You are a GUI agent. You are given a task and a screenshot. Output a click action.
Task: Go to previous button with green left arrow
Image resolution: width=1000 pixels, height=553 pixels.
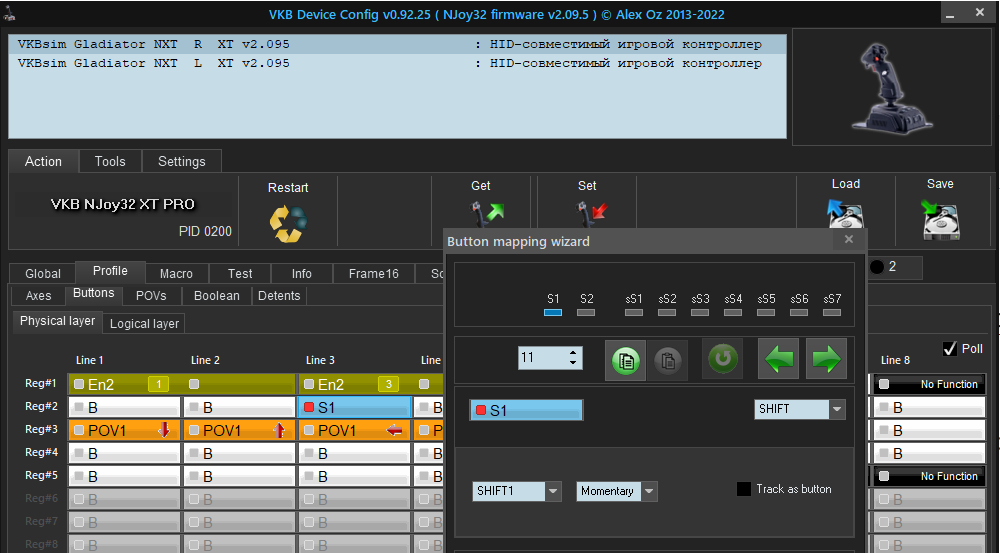(x=778, y=359)
